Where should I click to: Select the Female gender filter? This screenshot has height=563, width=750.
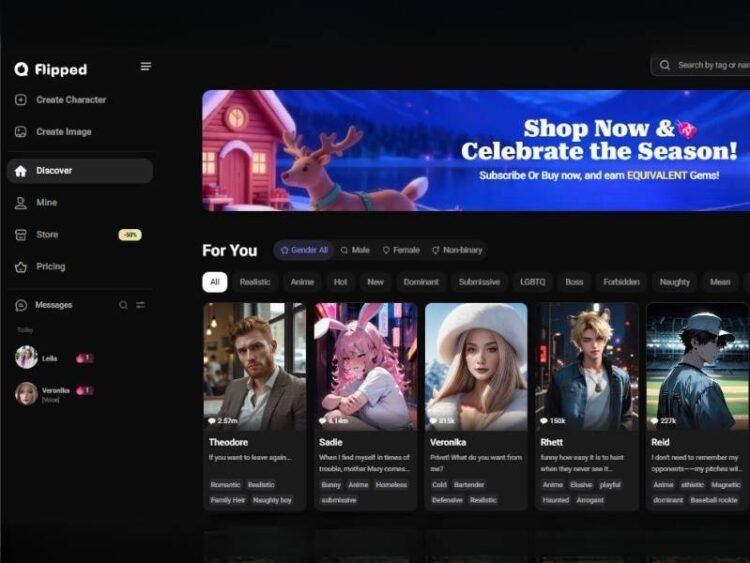(400, 250)
